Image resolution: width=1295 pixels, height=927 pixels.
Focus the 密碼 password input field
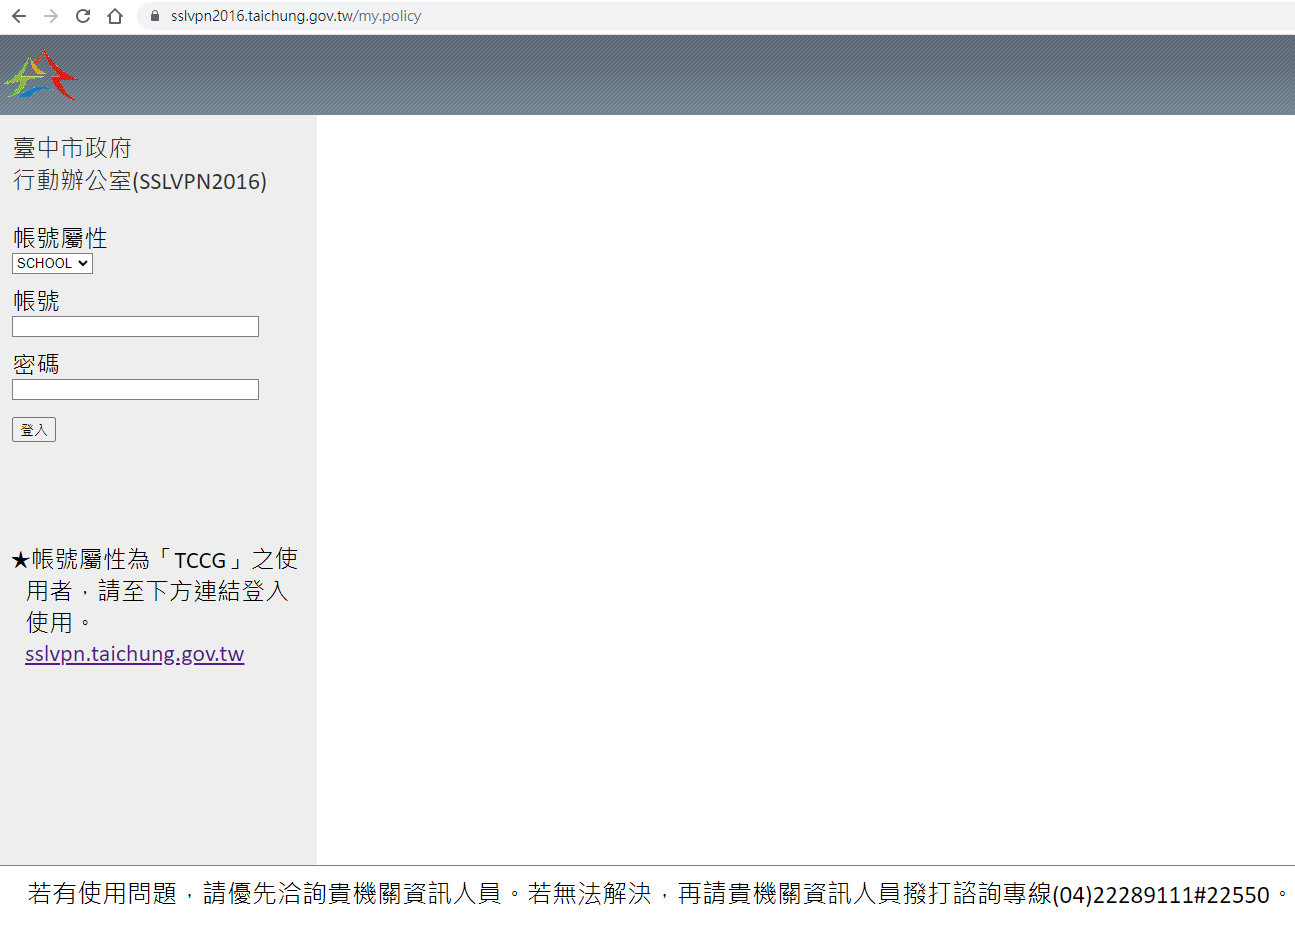[x=135, y=389]
